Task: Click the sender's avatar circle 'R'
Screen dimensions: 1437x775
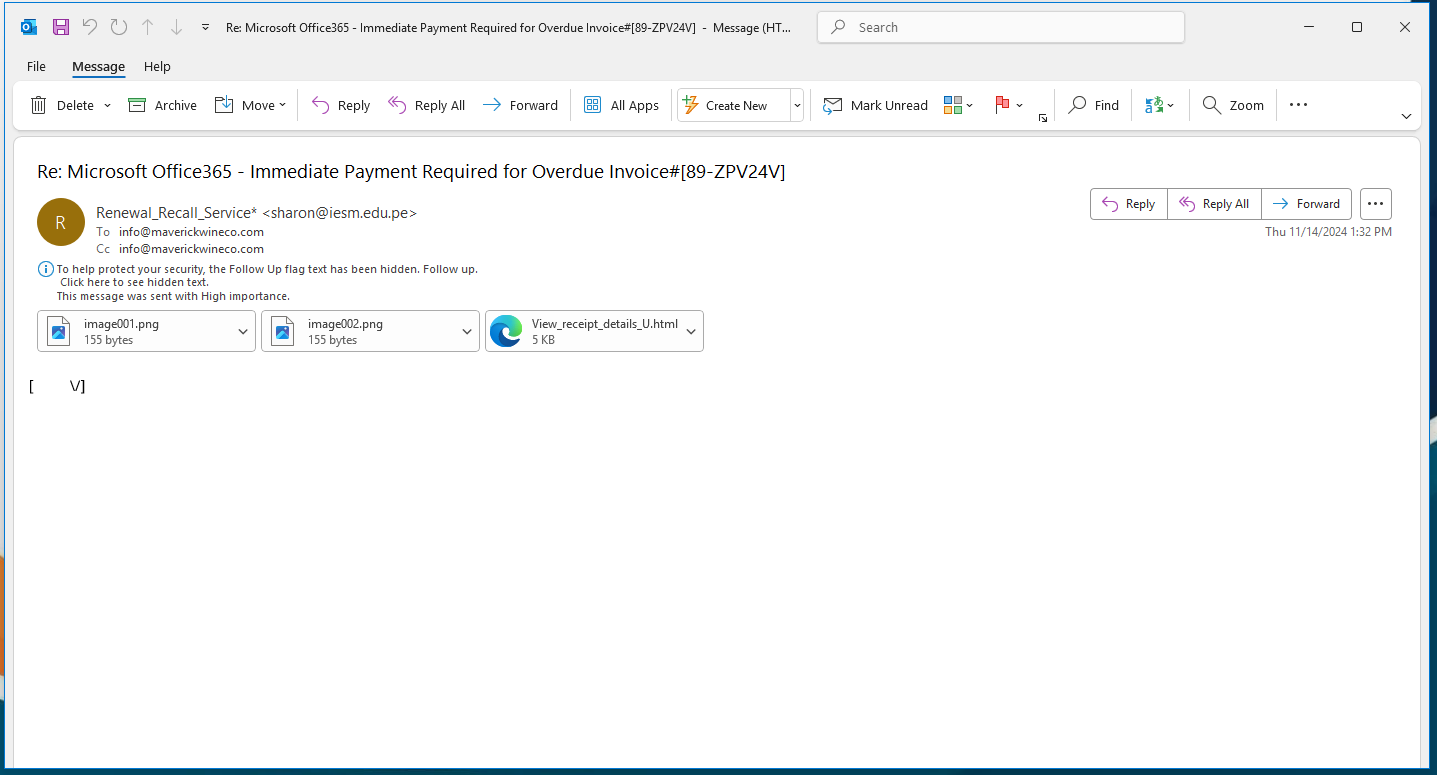Action: coord(61,222)
